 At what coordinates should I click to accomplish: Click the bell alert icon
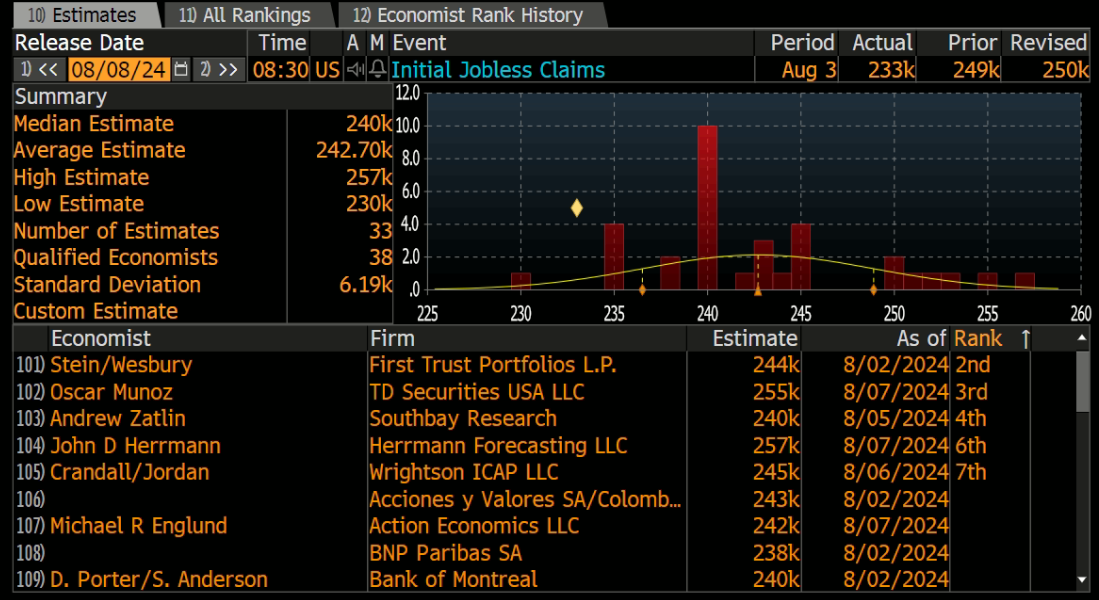click(378, 69)
